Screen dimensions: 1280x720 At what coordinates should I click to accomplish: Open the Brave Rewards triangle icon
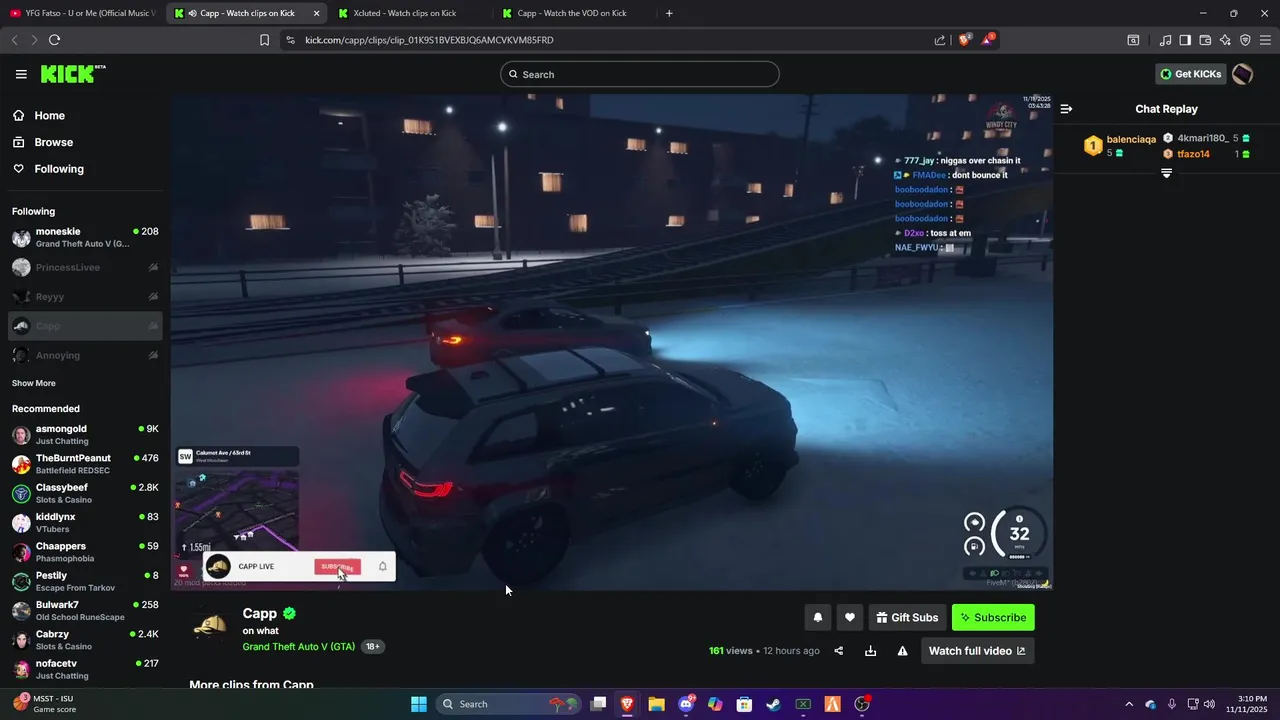(988, 40)
